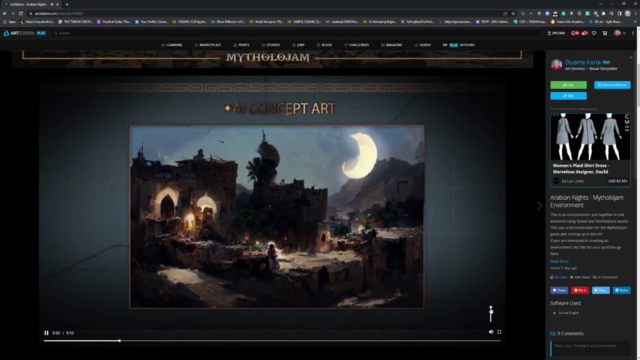Image resolution: width=640 pixels, height=360 pixels.
Task: Click the LinkedIn Share button
Action: coord(622,290)
